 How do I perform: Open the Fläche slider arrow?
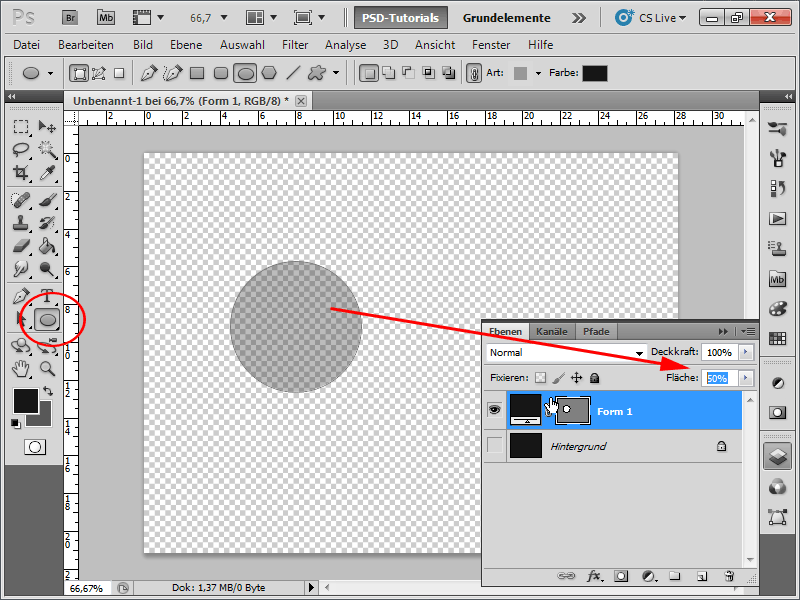point(745,378)
